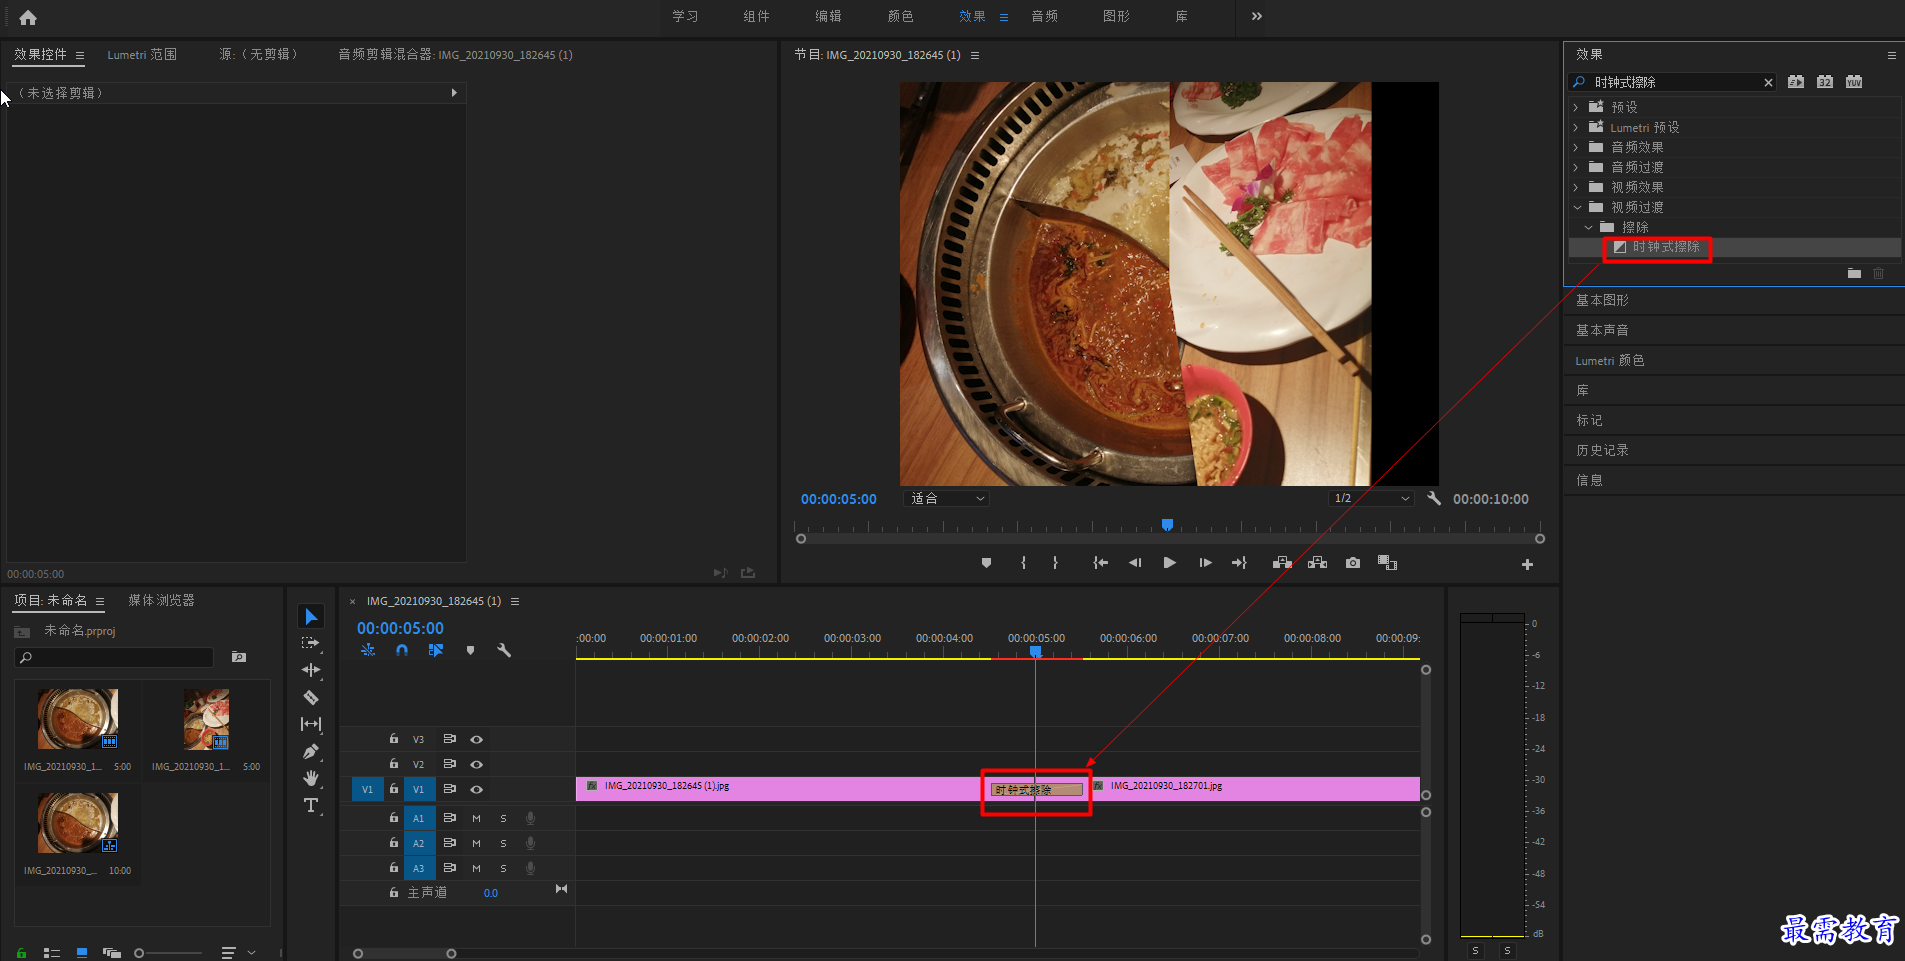Open the program monitor button editor plus
This screenshot has height=961, width=1905.
click(x=1527, y=565)
